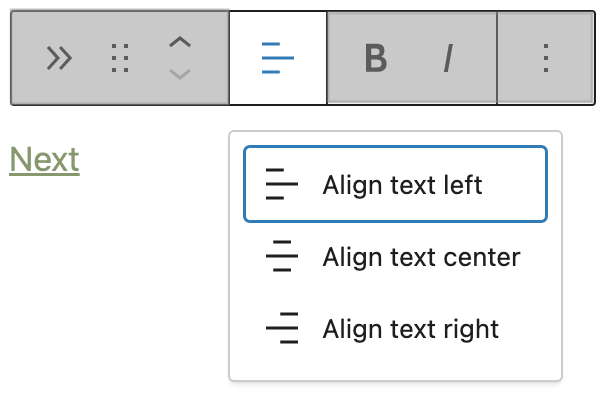Click the "Align text center" label text
Viewport: 604px width, 400px height.
click(x=421, y=257)
